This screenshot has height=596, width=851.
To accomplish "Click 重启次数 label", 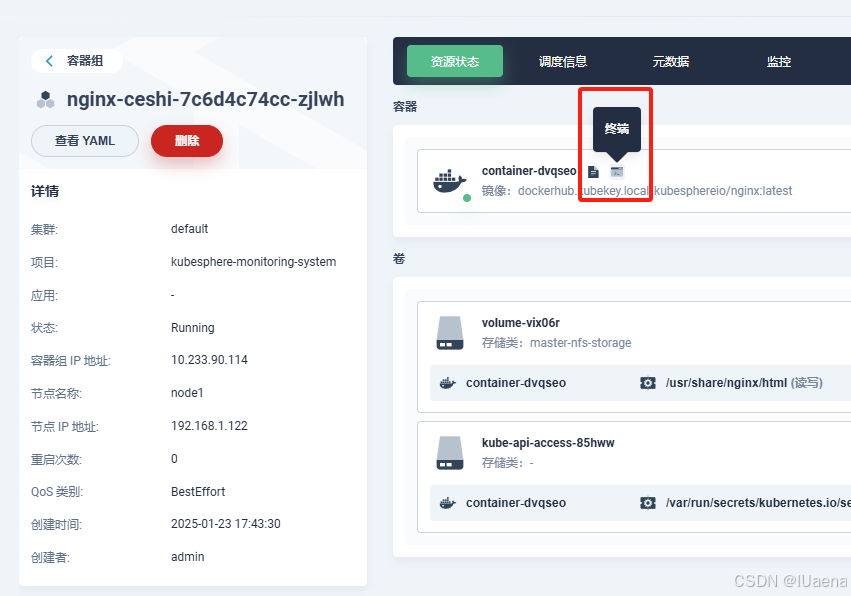I will point(56,460).
